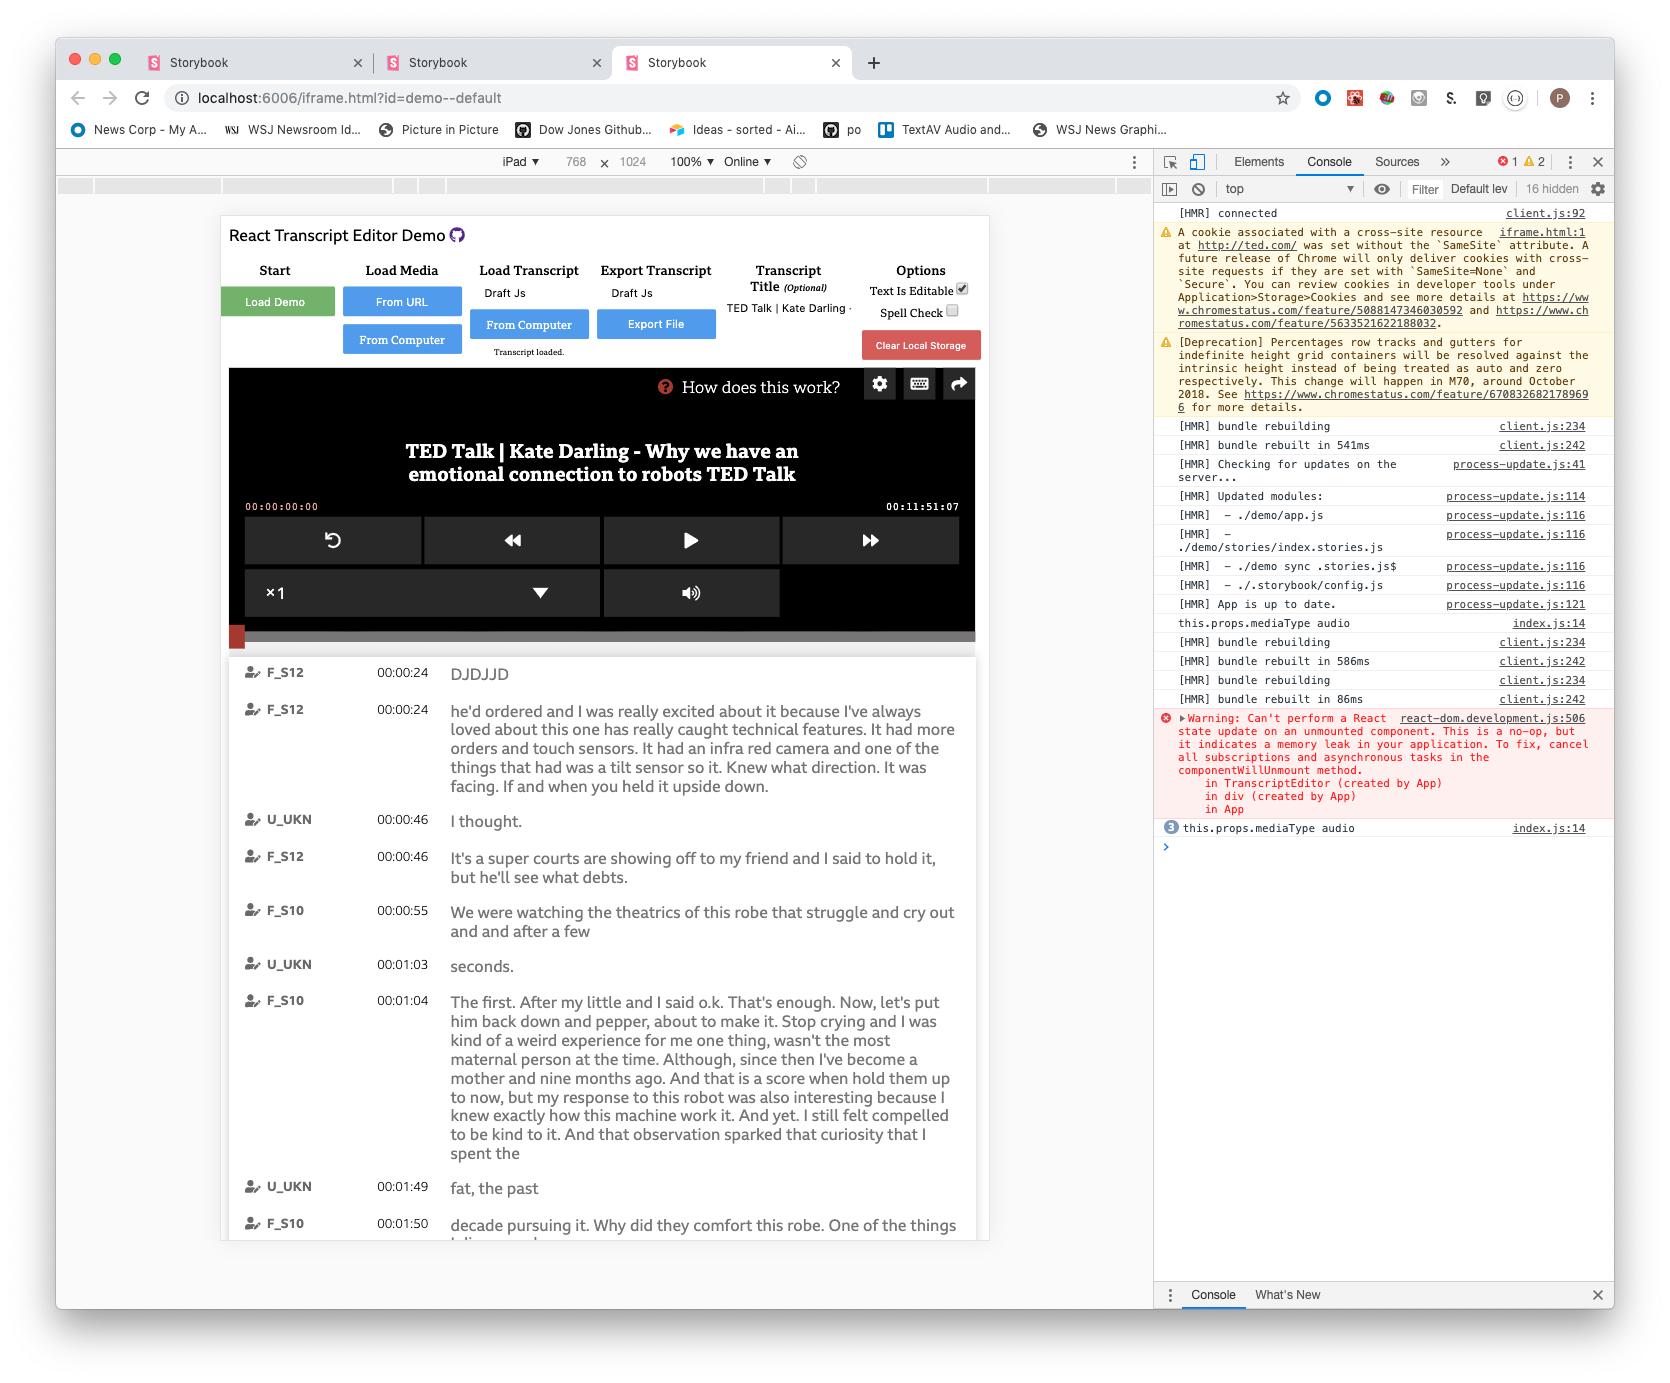Viewport: 1670px width, 1383px height.
Task: Load media From URL
Action: click(x=402, y=302)
